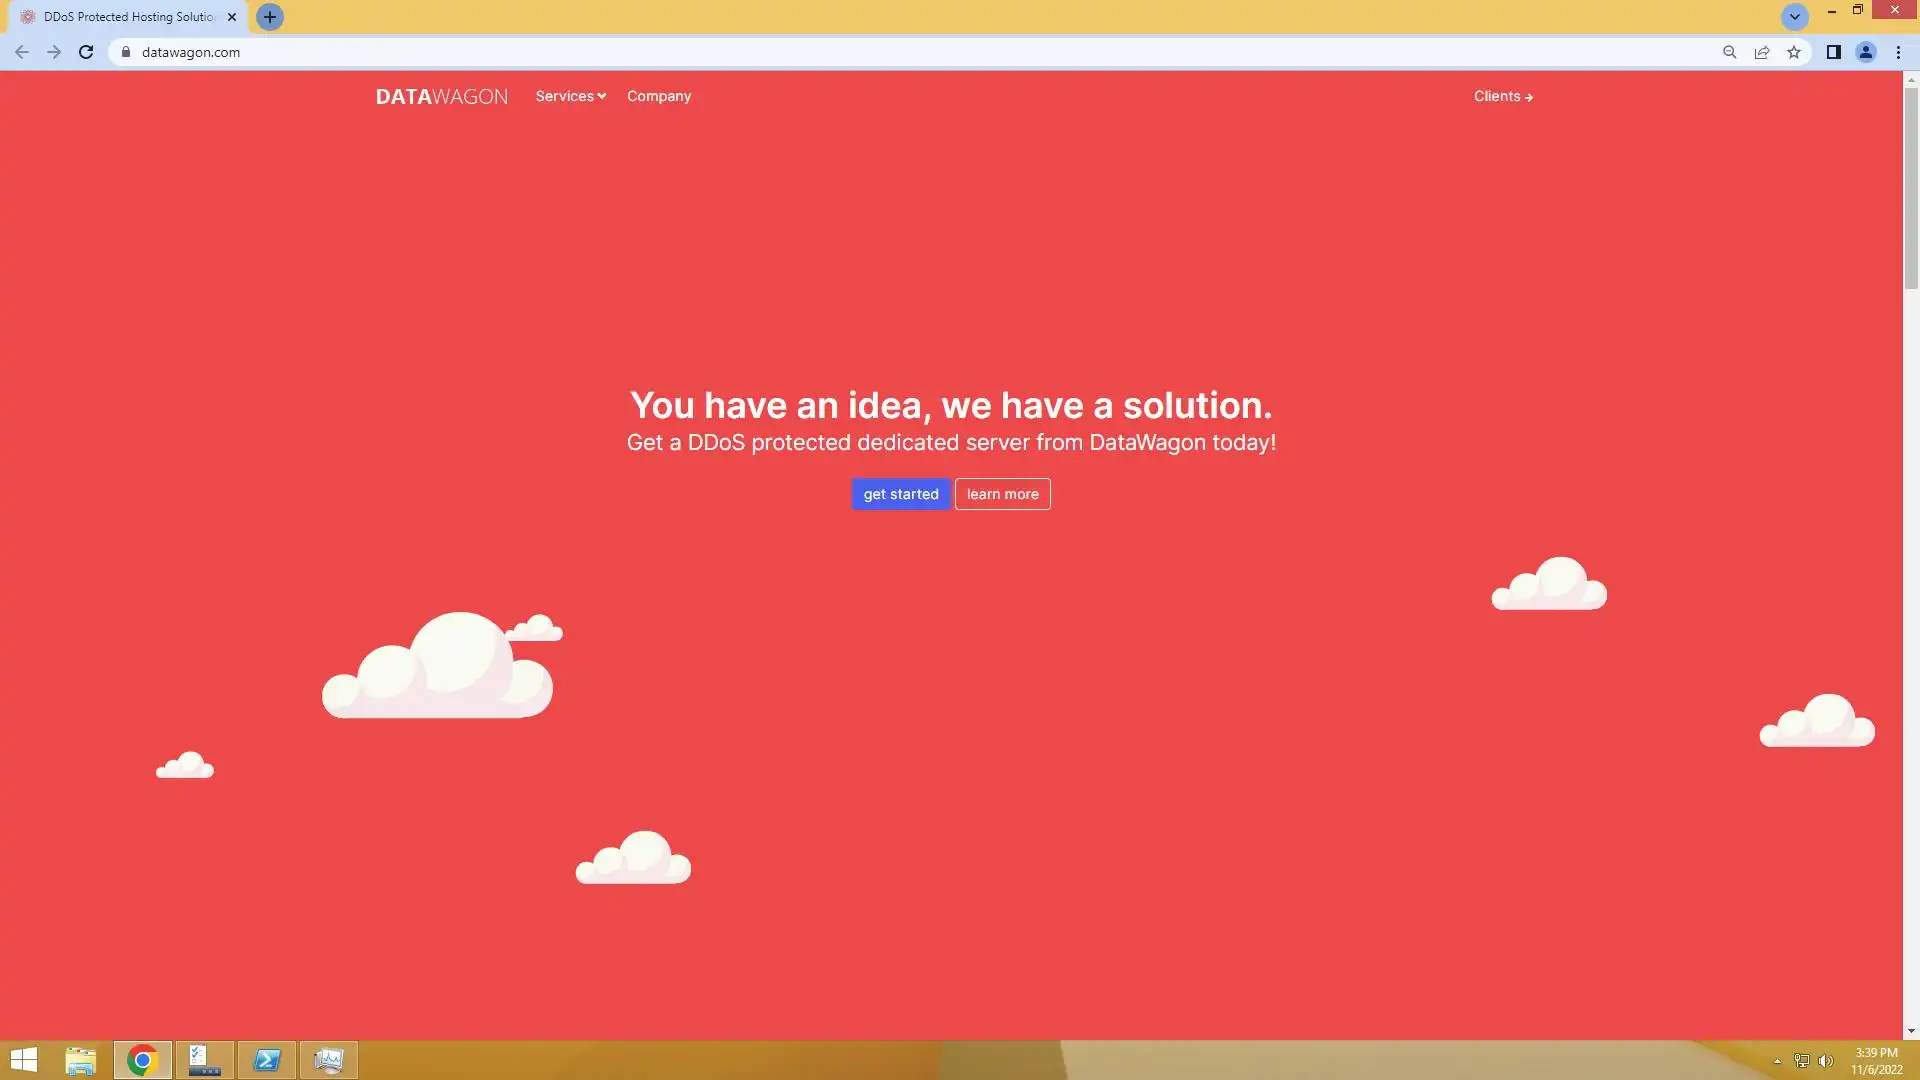Viewport: 1920px width, 1080px height.
Task: Open the Chrome three-dot menu
Action: pos(1898,52)
